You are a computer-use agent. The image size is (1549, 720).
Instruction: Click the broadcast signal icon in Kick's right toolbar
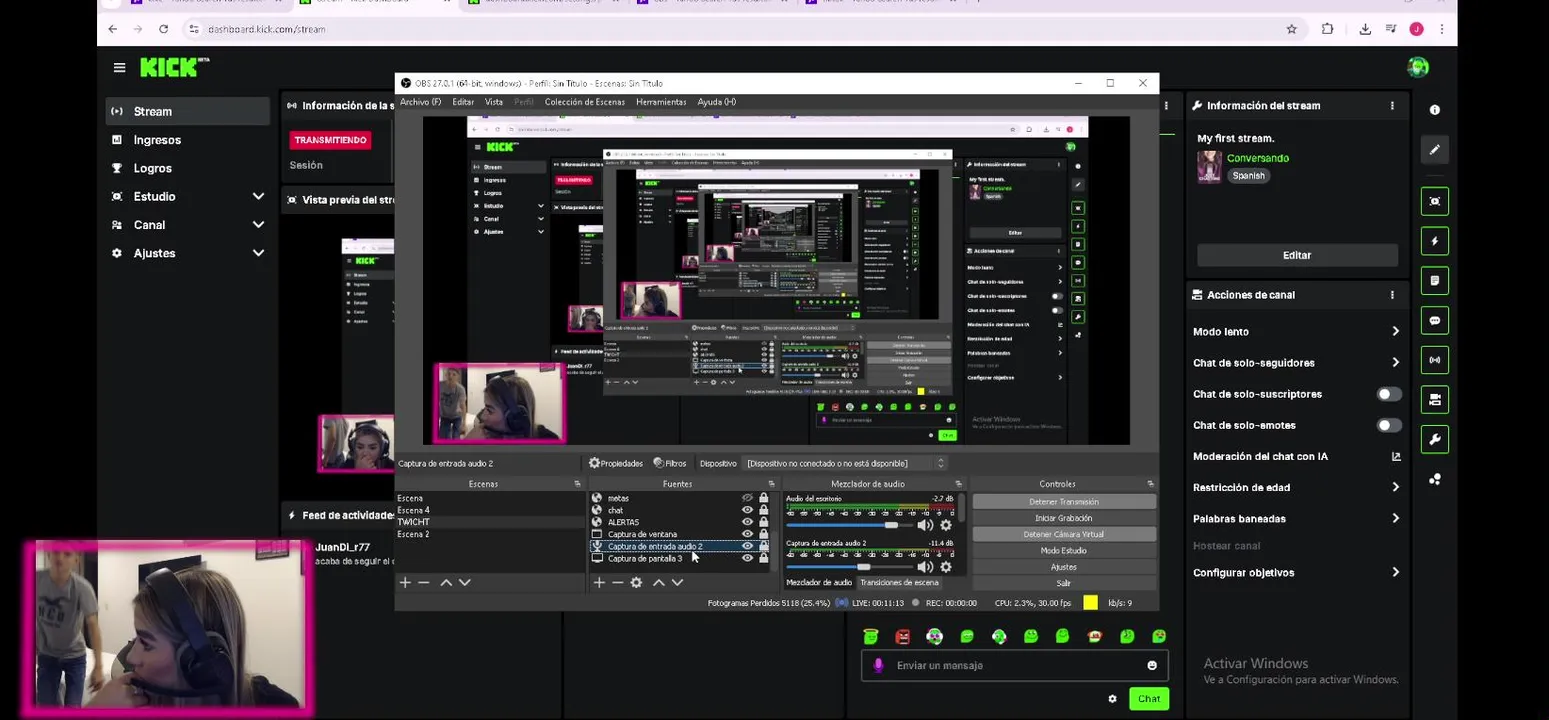[x=1435, y=360]
